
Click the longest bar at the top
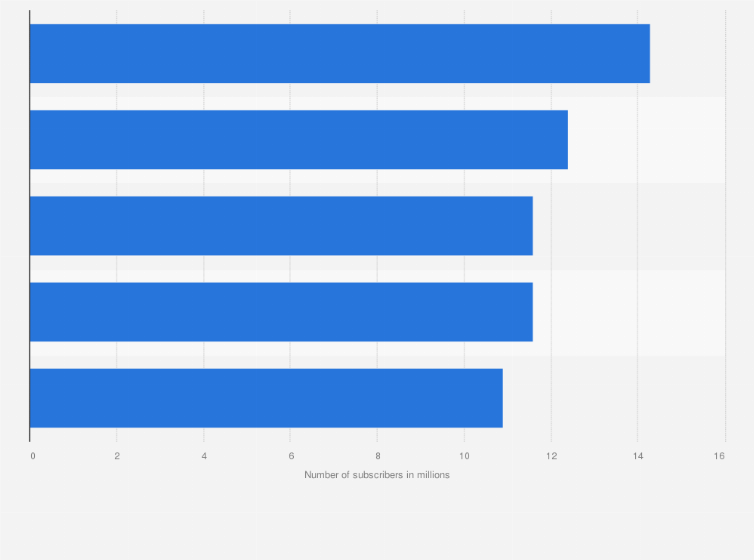pos(339,54)
